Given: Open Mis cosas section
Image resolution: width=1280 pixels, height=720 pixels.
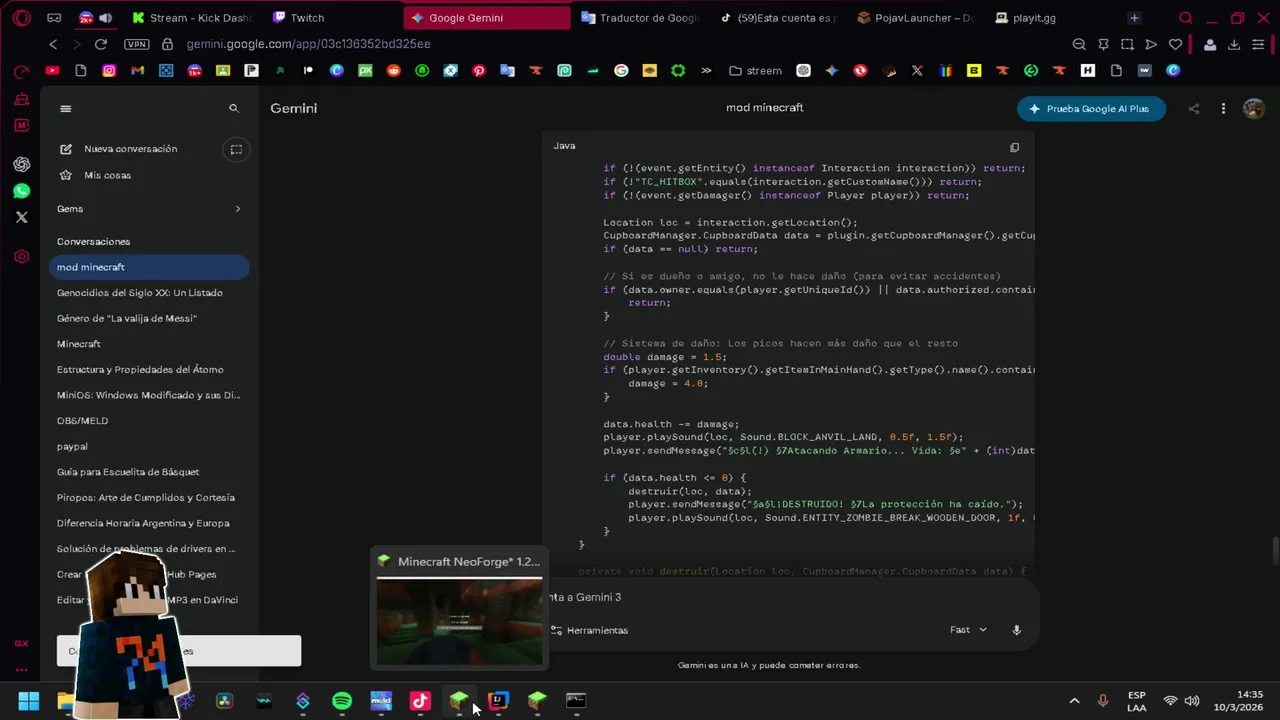Looking at the screenshot, I should pos(107,175).
